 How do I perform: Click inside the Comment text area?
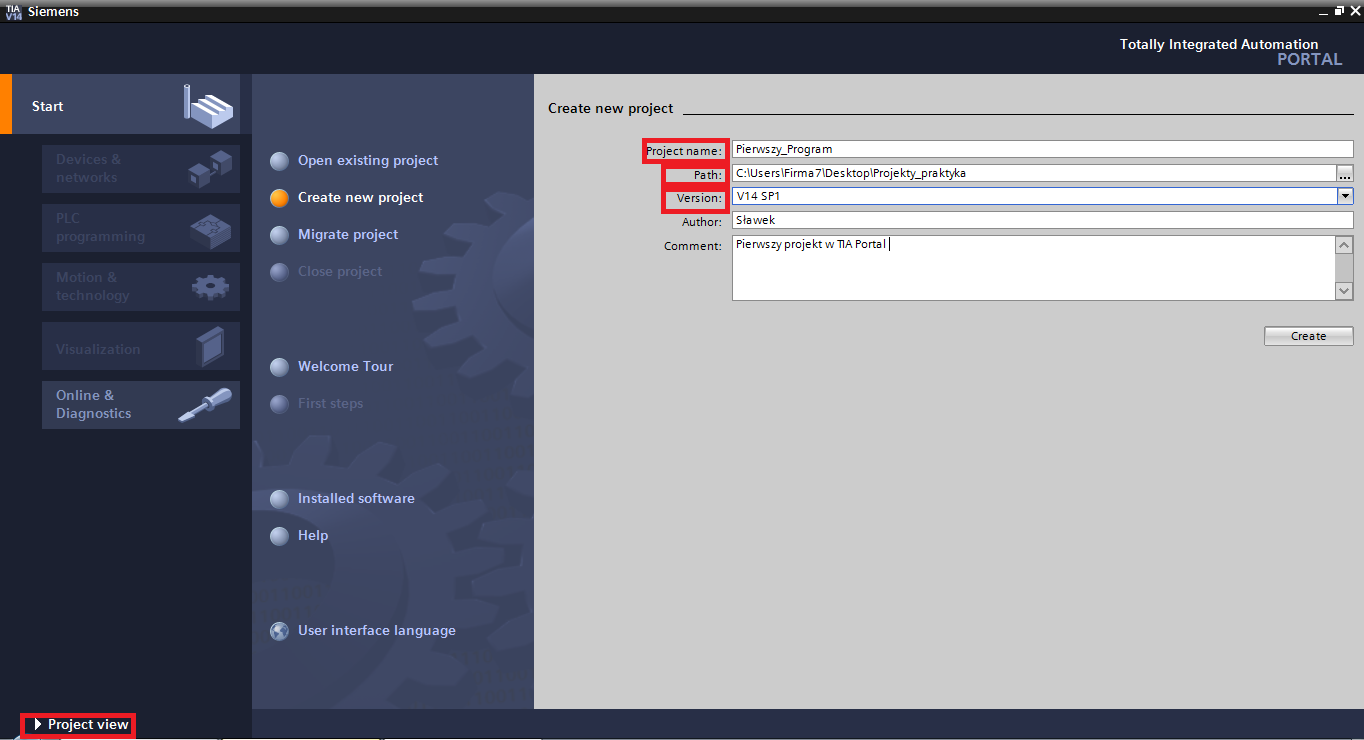click(1030, 268)
